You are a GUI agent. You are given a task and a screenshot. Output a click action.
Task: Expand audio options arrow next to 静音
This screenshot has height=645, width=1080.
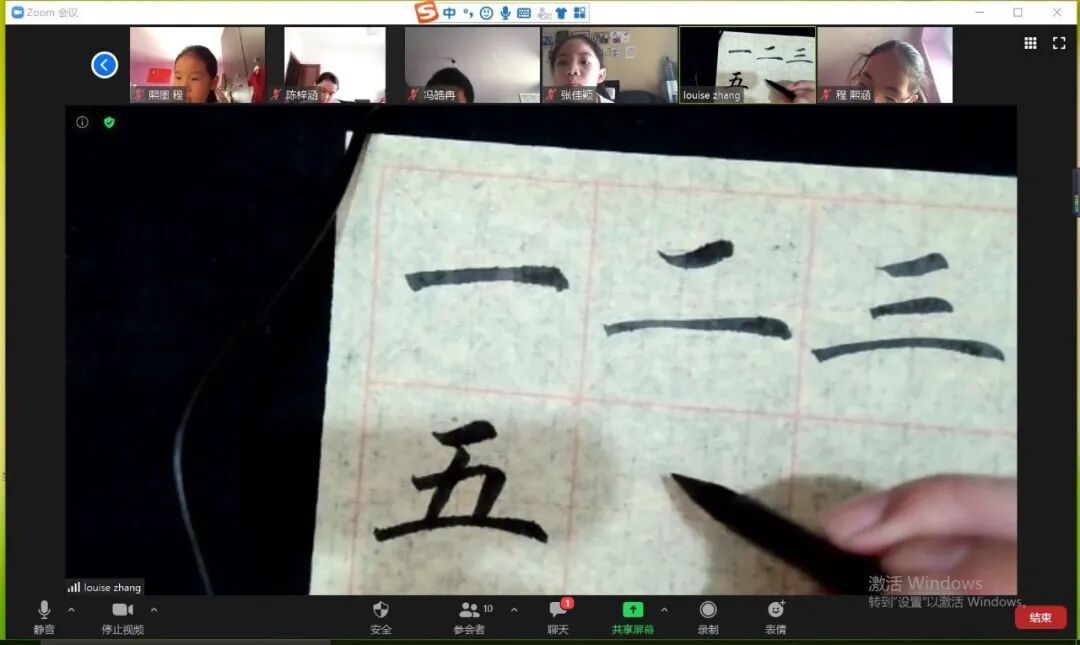click(x=72, y=610)
